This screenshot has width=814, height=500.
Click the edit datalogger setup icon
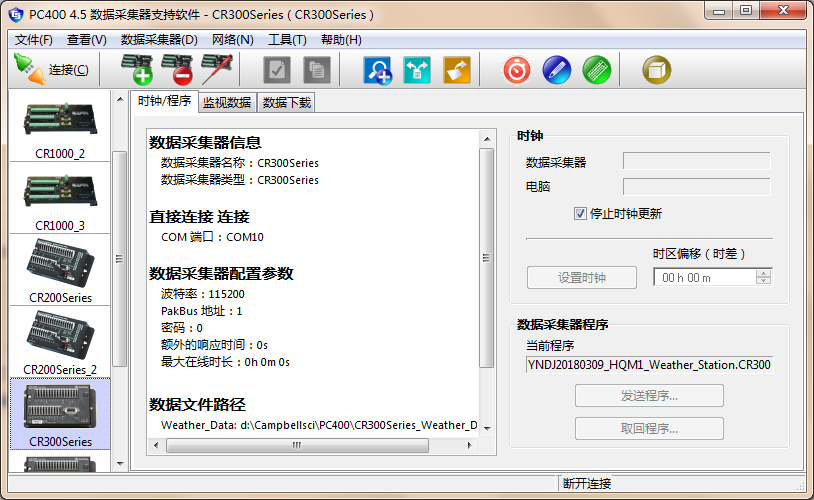[x=217, y=69]
